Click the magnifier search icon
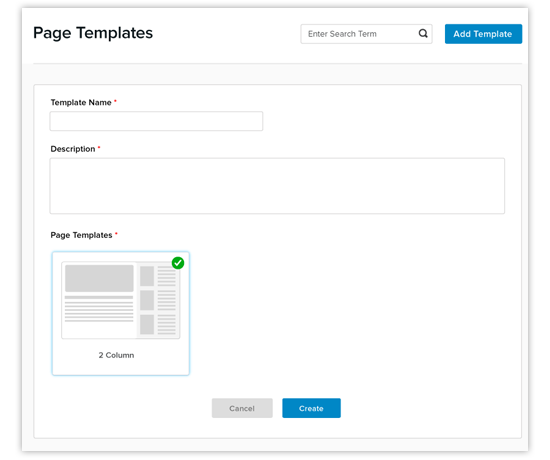This screenshot has width=550, height=460. (x=423, y=33)
